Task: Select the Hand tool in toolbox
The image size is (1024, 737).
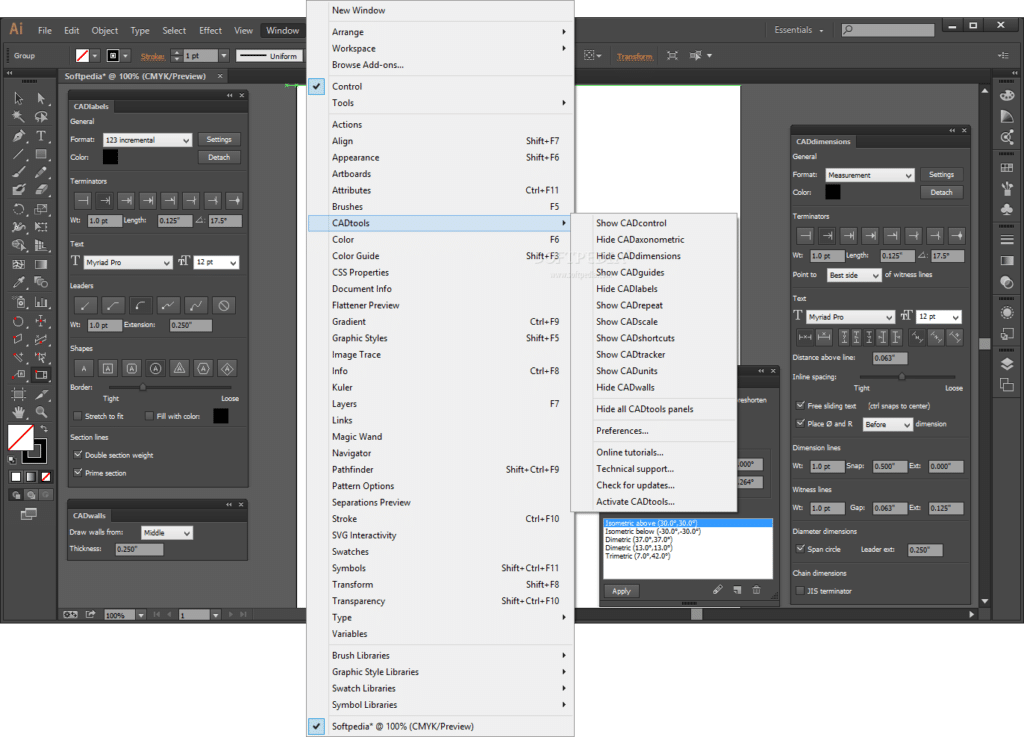Action: pyautogui.click(x=18, y=412)
